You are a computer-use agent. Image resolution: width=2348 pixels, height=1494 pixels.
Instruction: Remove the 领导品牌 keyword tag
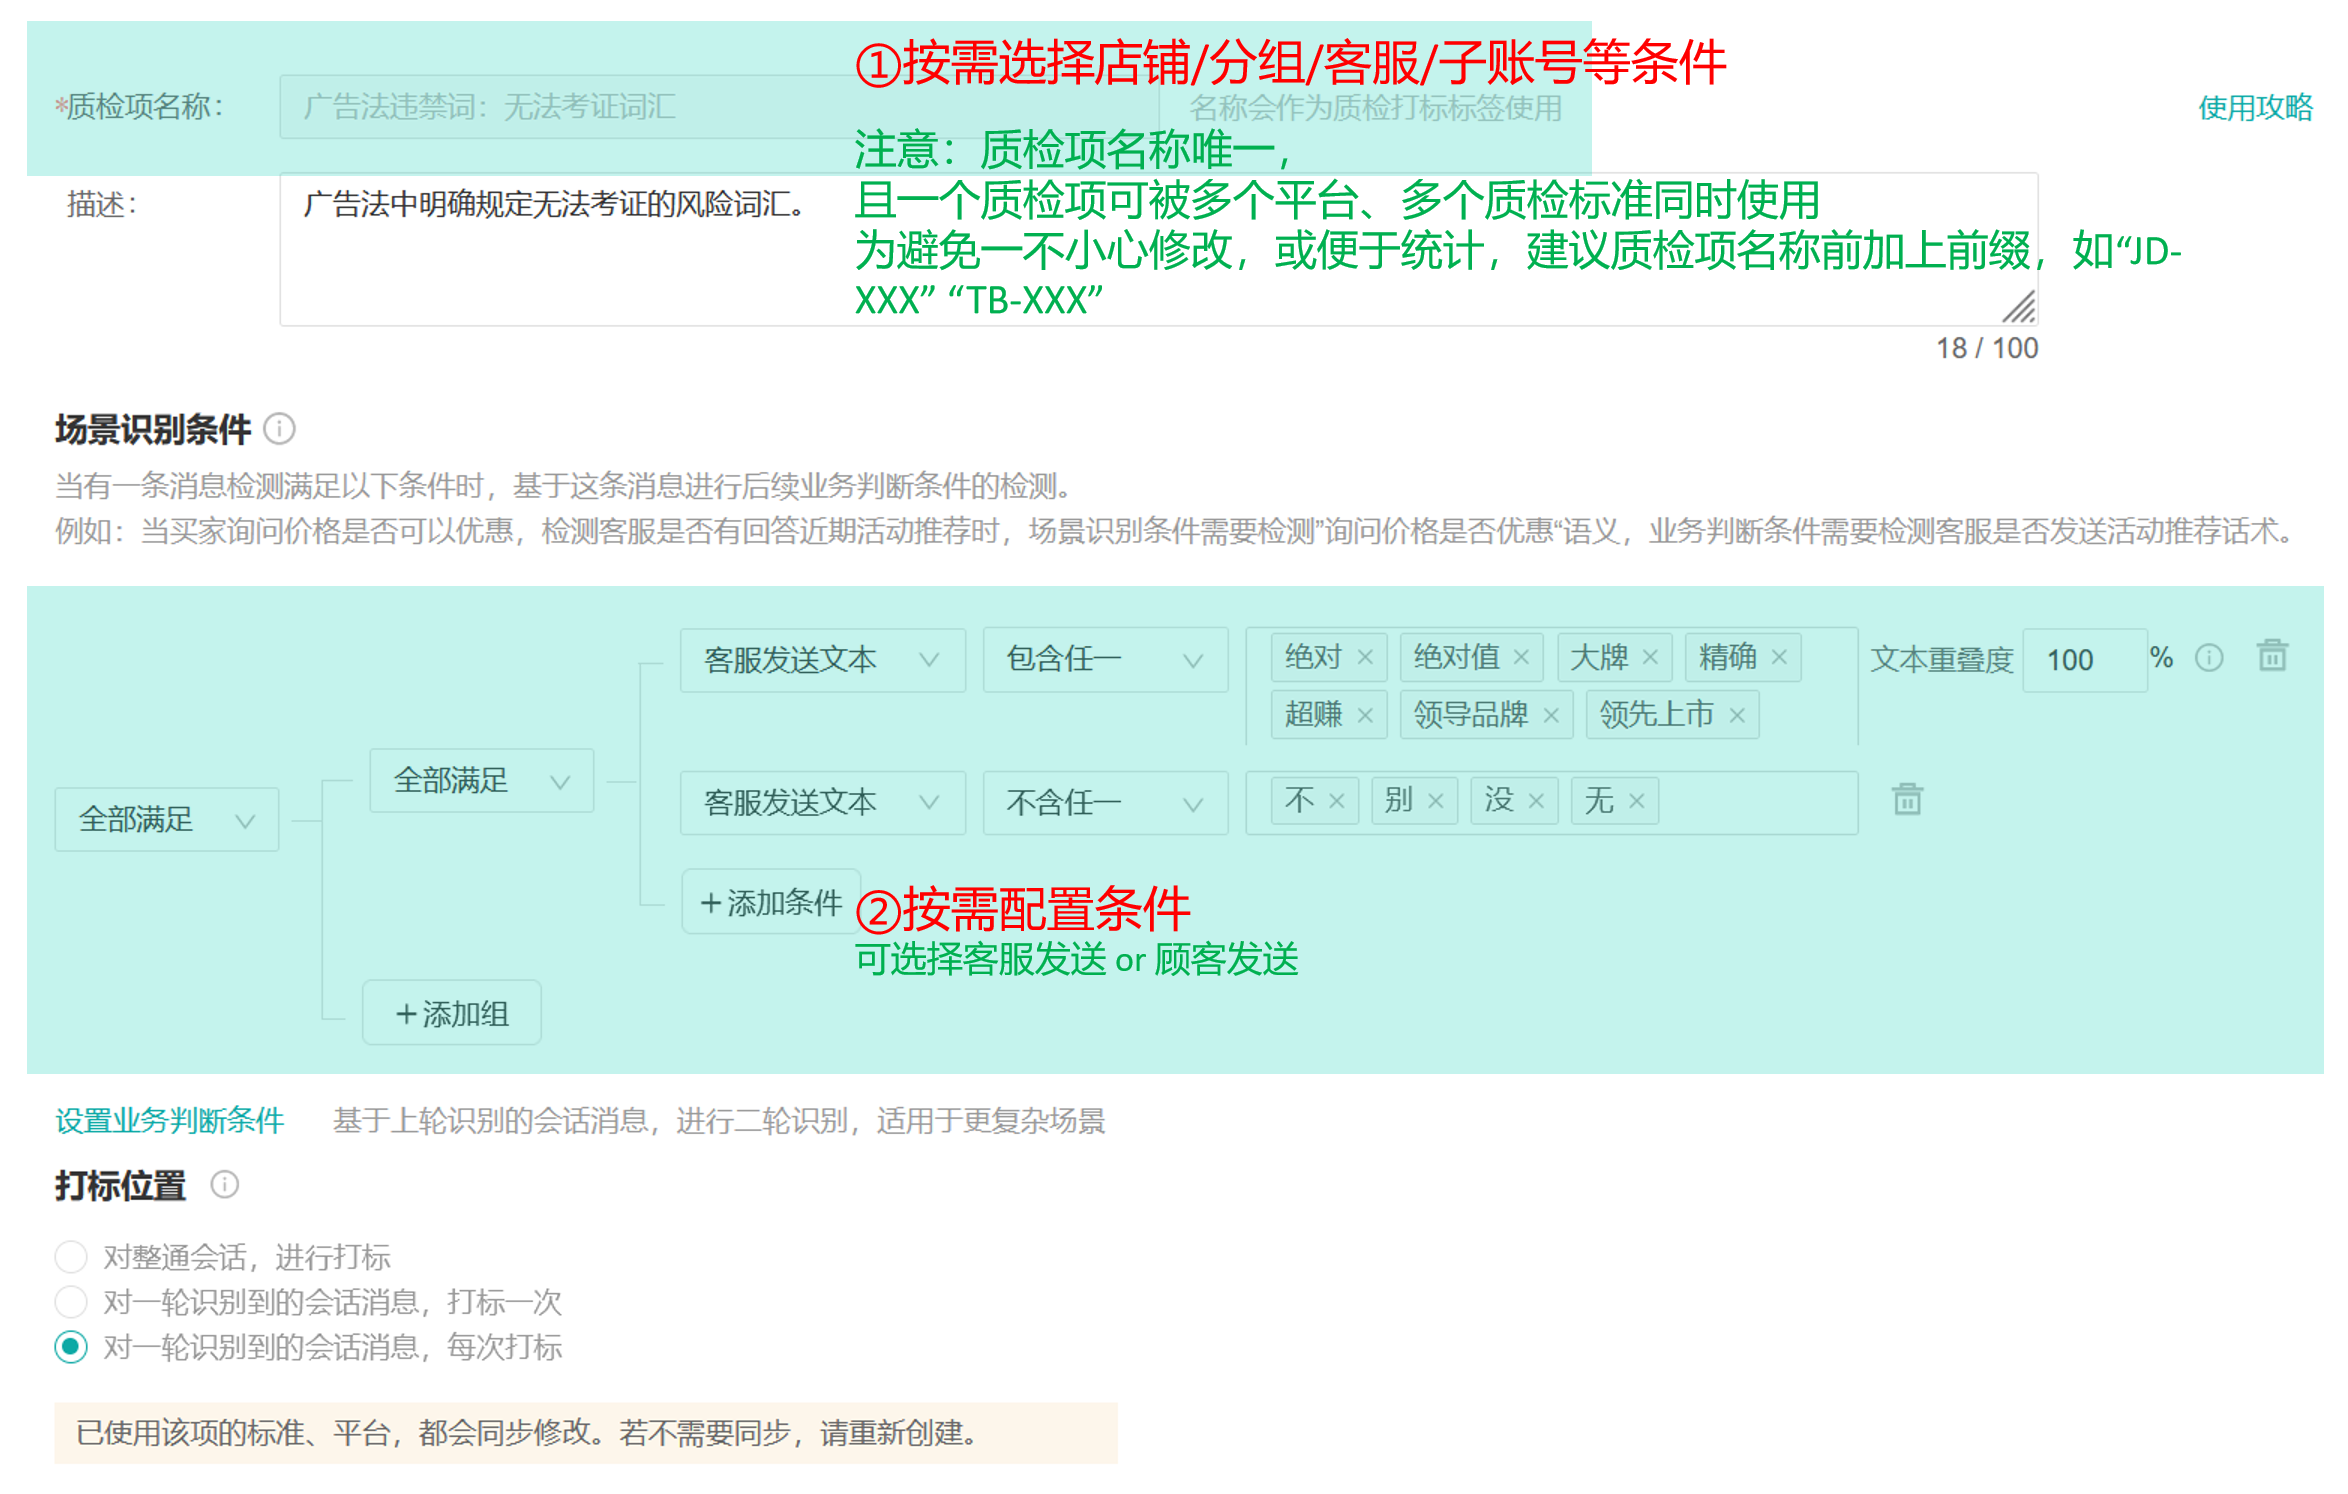(1551, 715)
